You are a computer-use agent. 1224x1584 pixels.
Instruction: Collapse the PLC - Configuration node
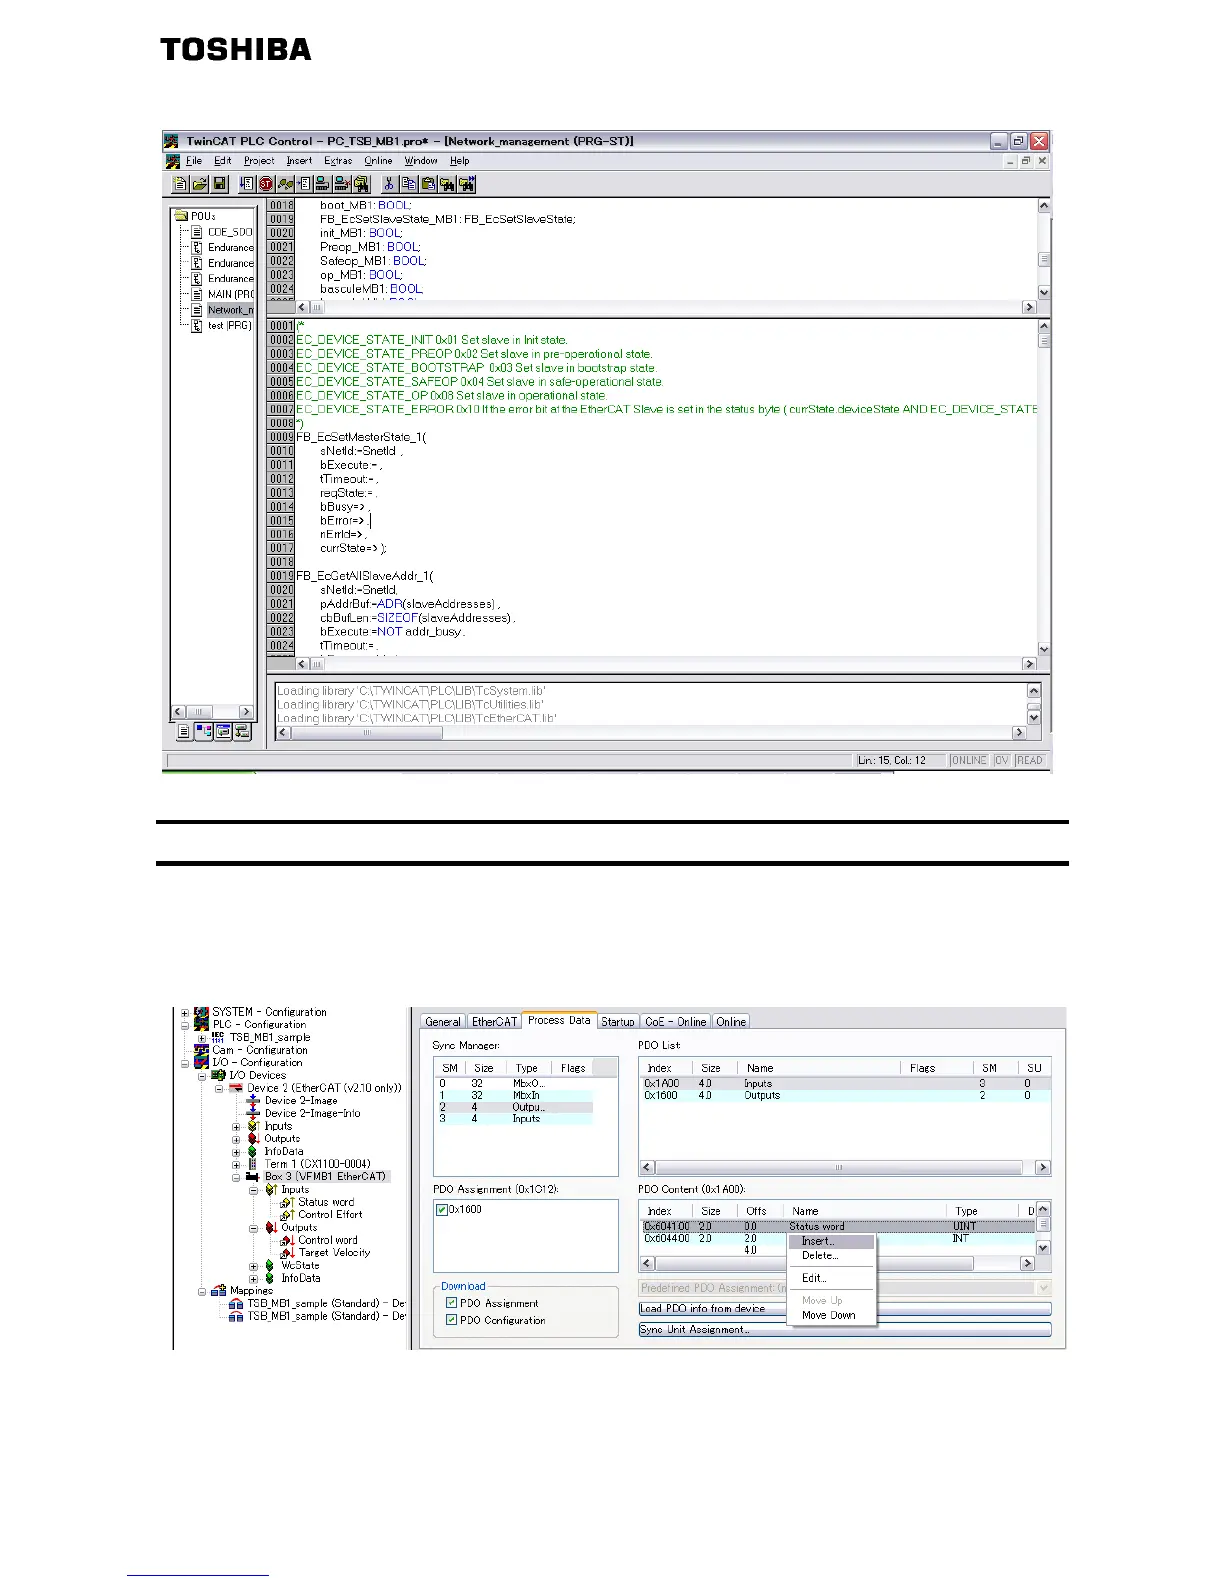pyautogui.click(x=185, y=1025)
